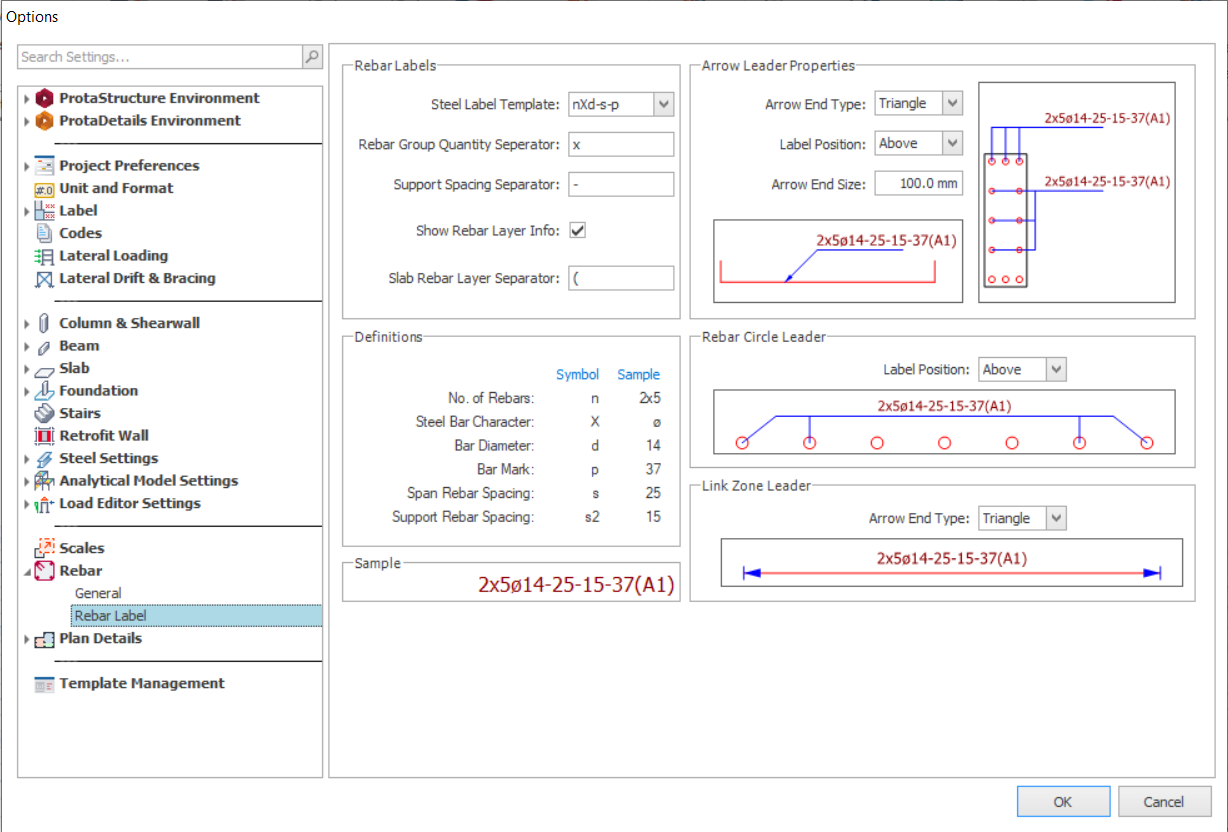Toggle Show Rebar Layer Info checkbox
The width and height of the screenshot is (1228, 832).
(577, 231)
